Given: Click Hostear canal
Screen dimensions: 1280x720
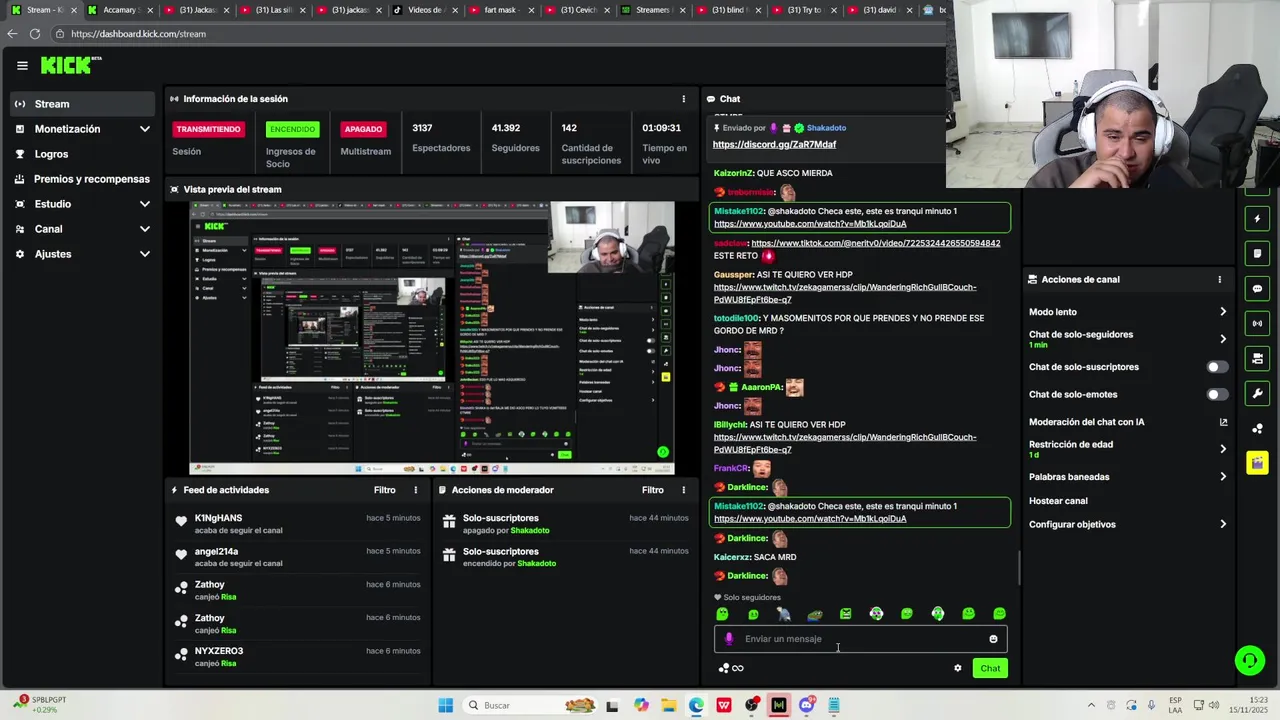Looking at the screenshot, I should pyautogui.click(x=1058, y=501).
